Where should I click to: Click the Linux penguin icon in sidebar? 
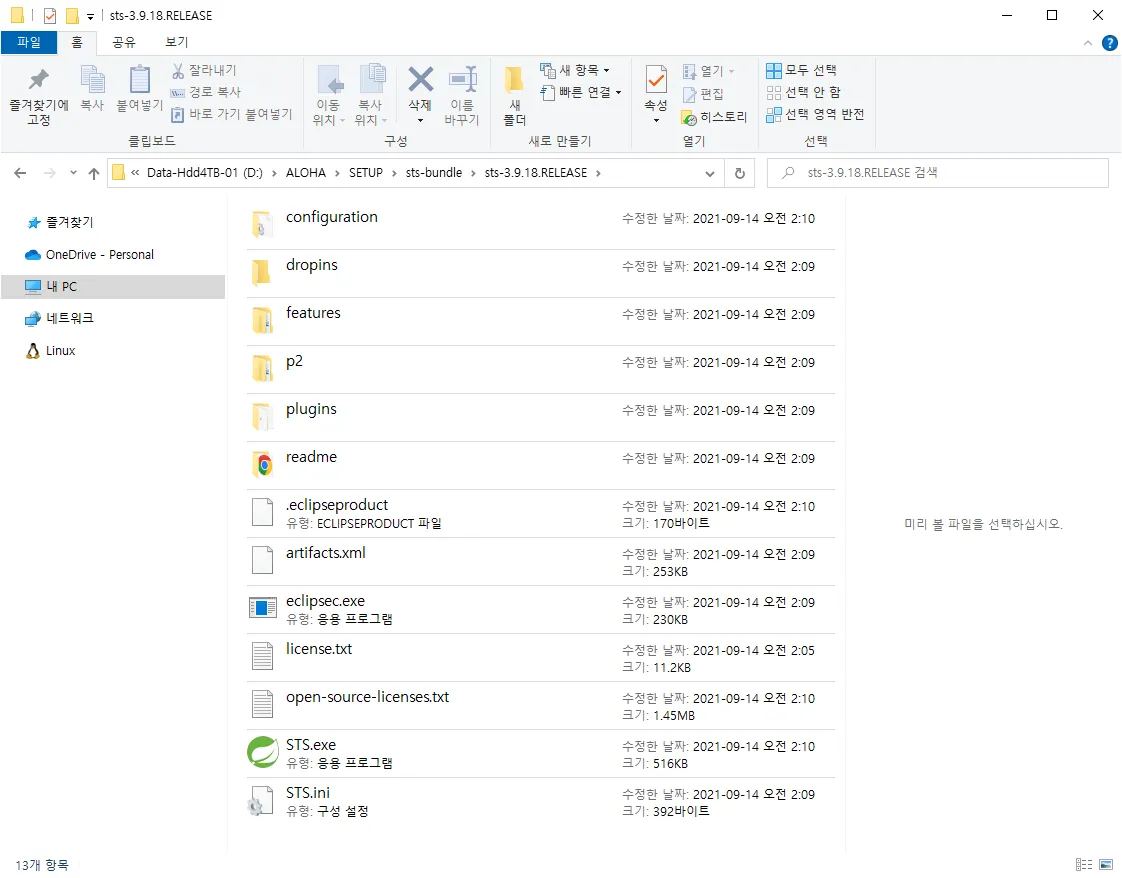point(33,351)
